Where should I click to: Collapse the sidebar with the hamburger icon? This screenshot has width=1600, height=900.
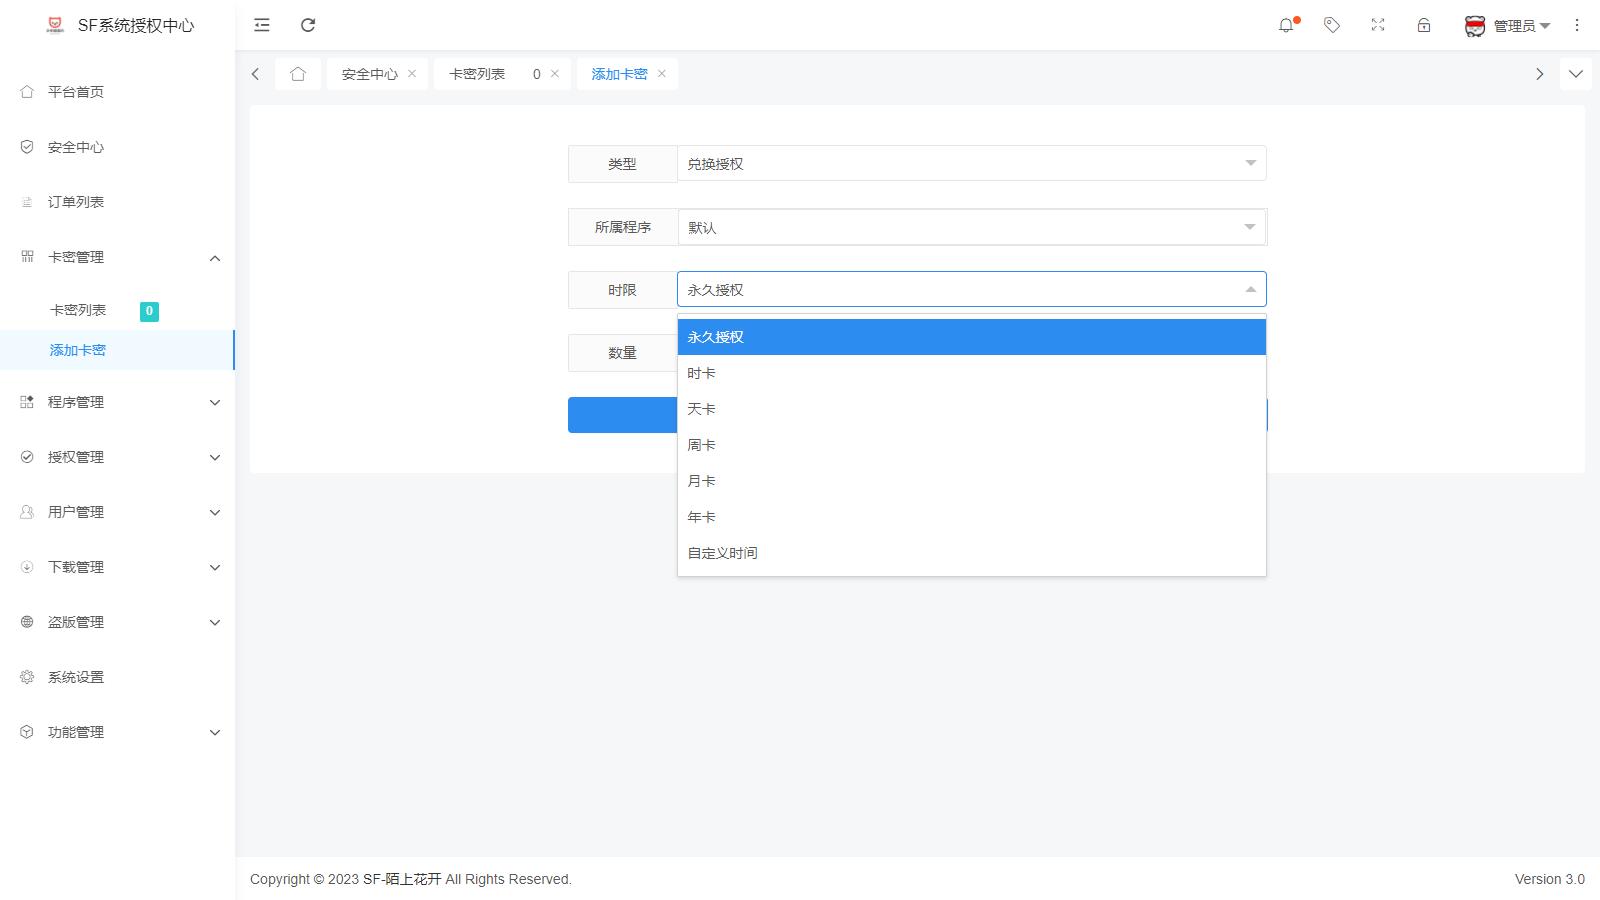(261, 25)
